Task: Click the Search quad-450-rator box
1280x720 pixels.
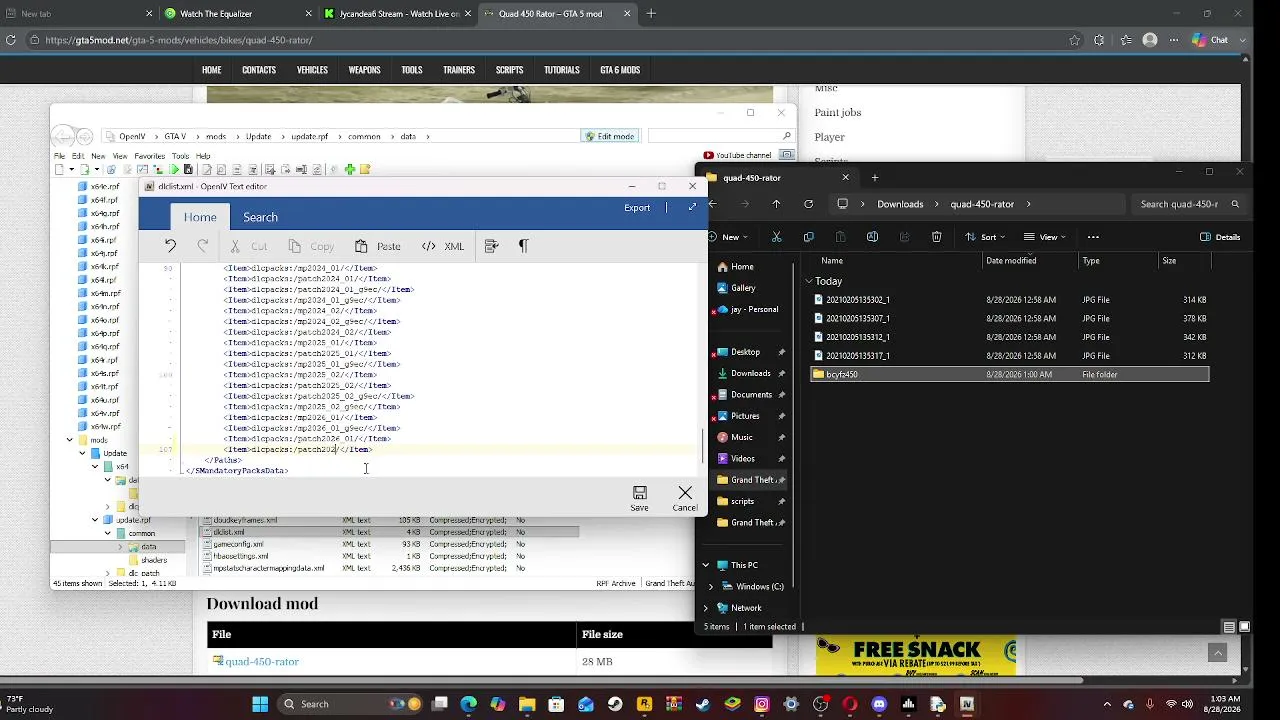Action: click(x=1187, y=204)
